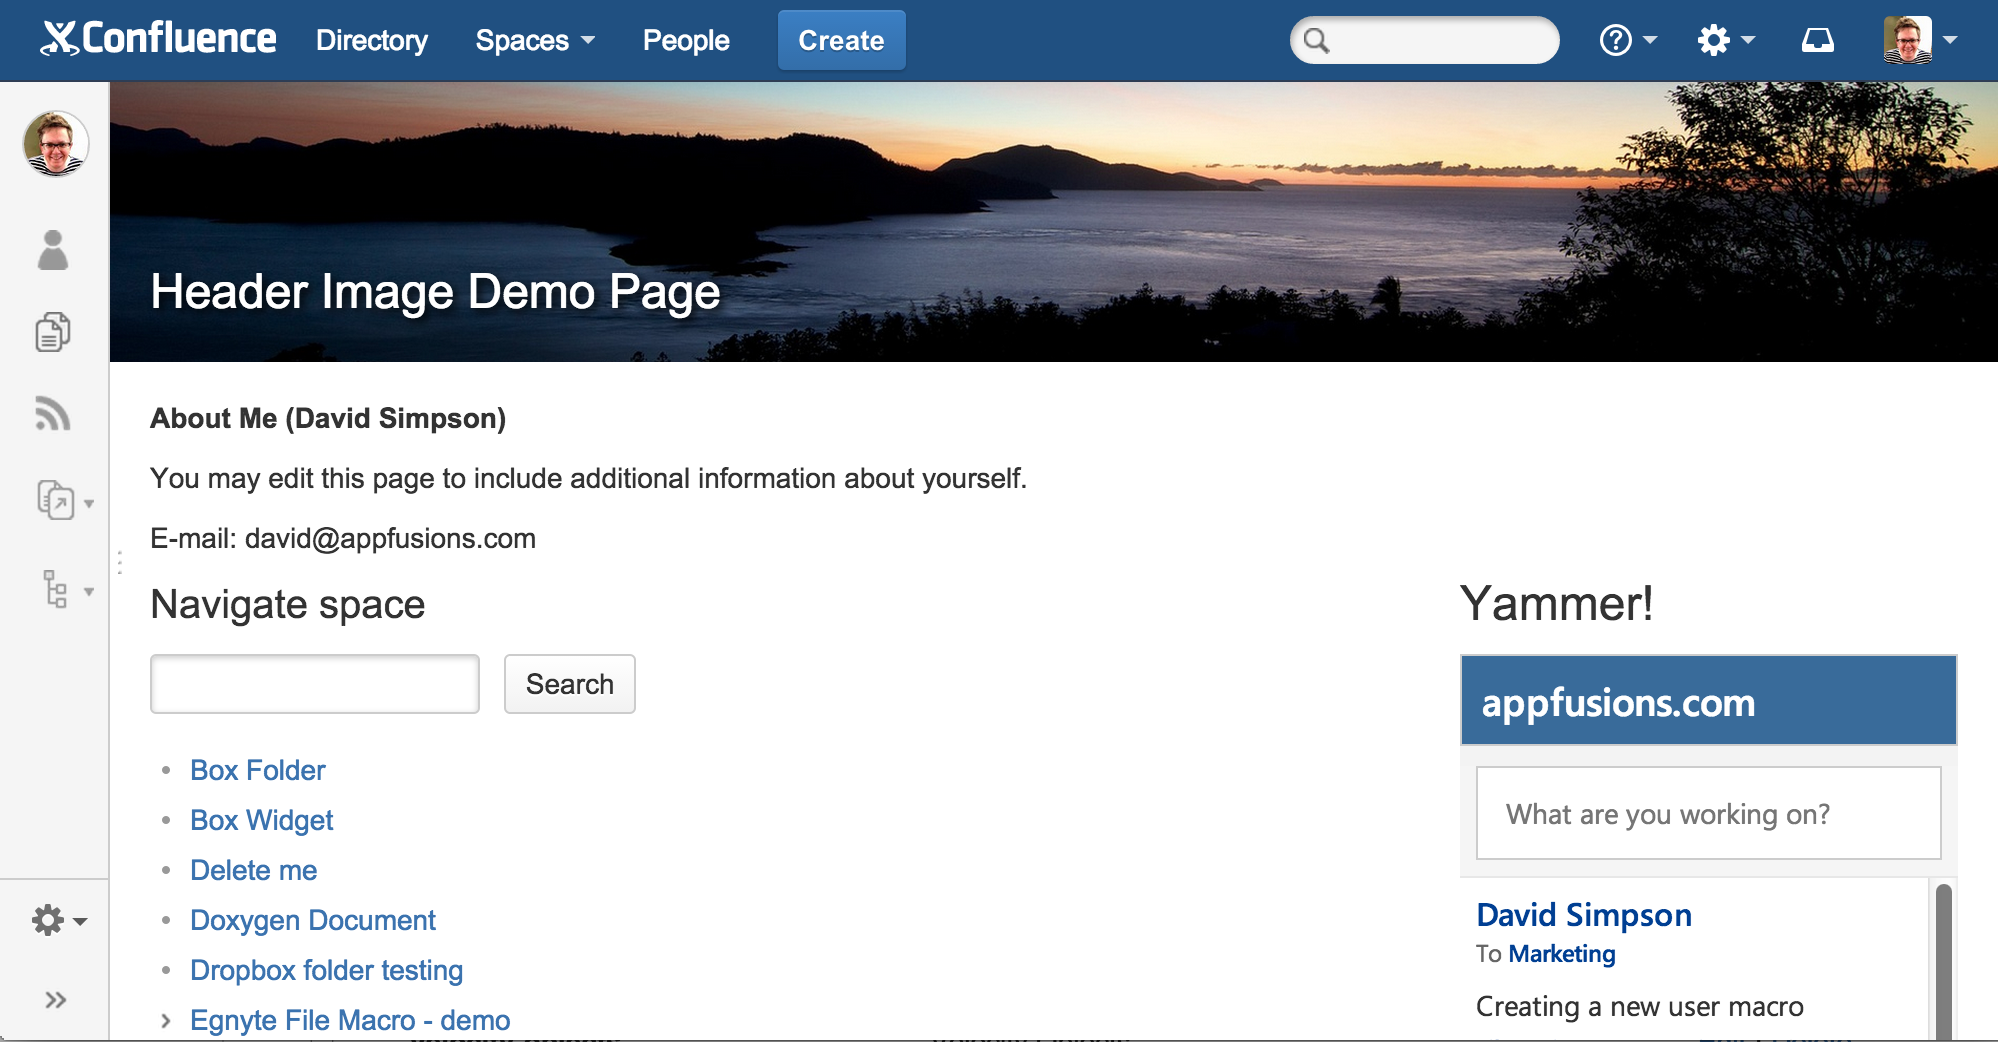Click the 'What are you working on?' field
The height and width of the screenshot is (1042, 1998).
click(1708, 813)
